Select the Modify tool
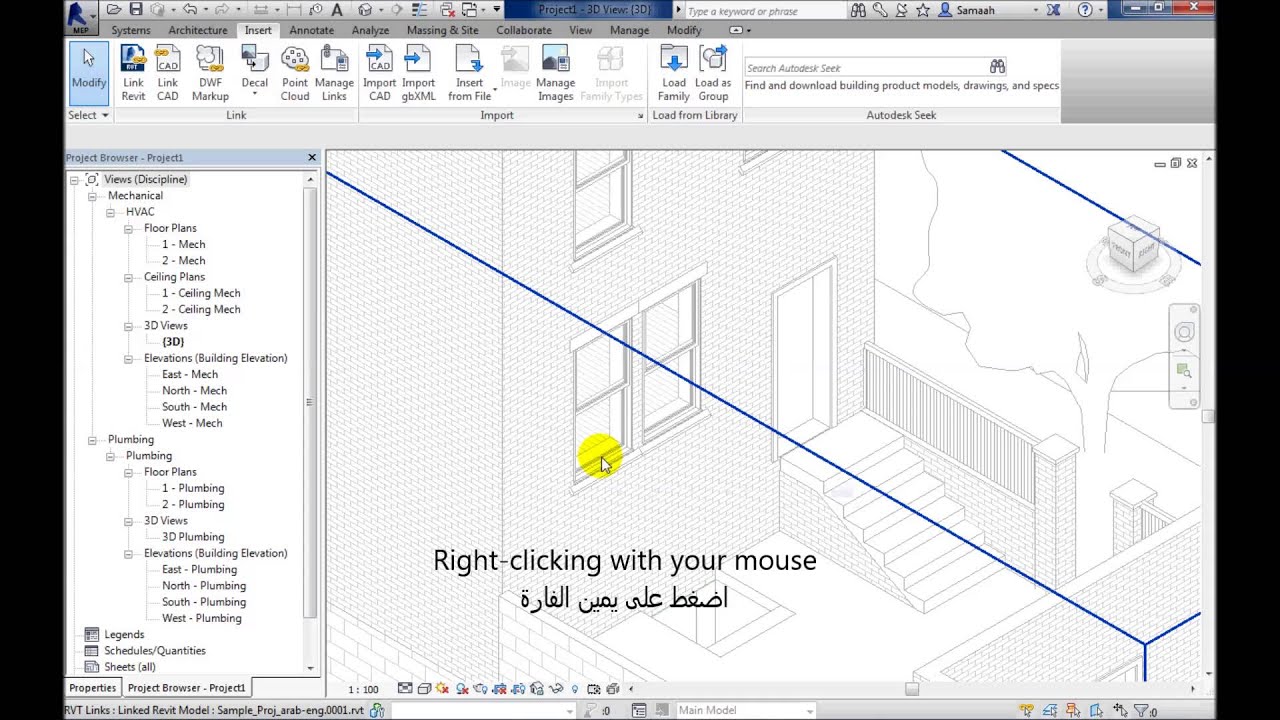The width and height of the screenshot is (1280, 720). (x=88, y=73)
